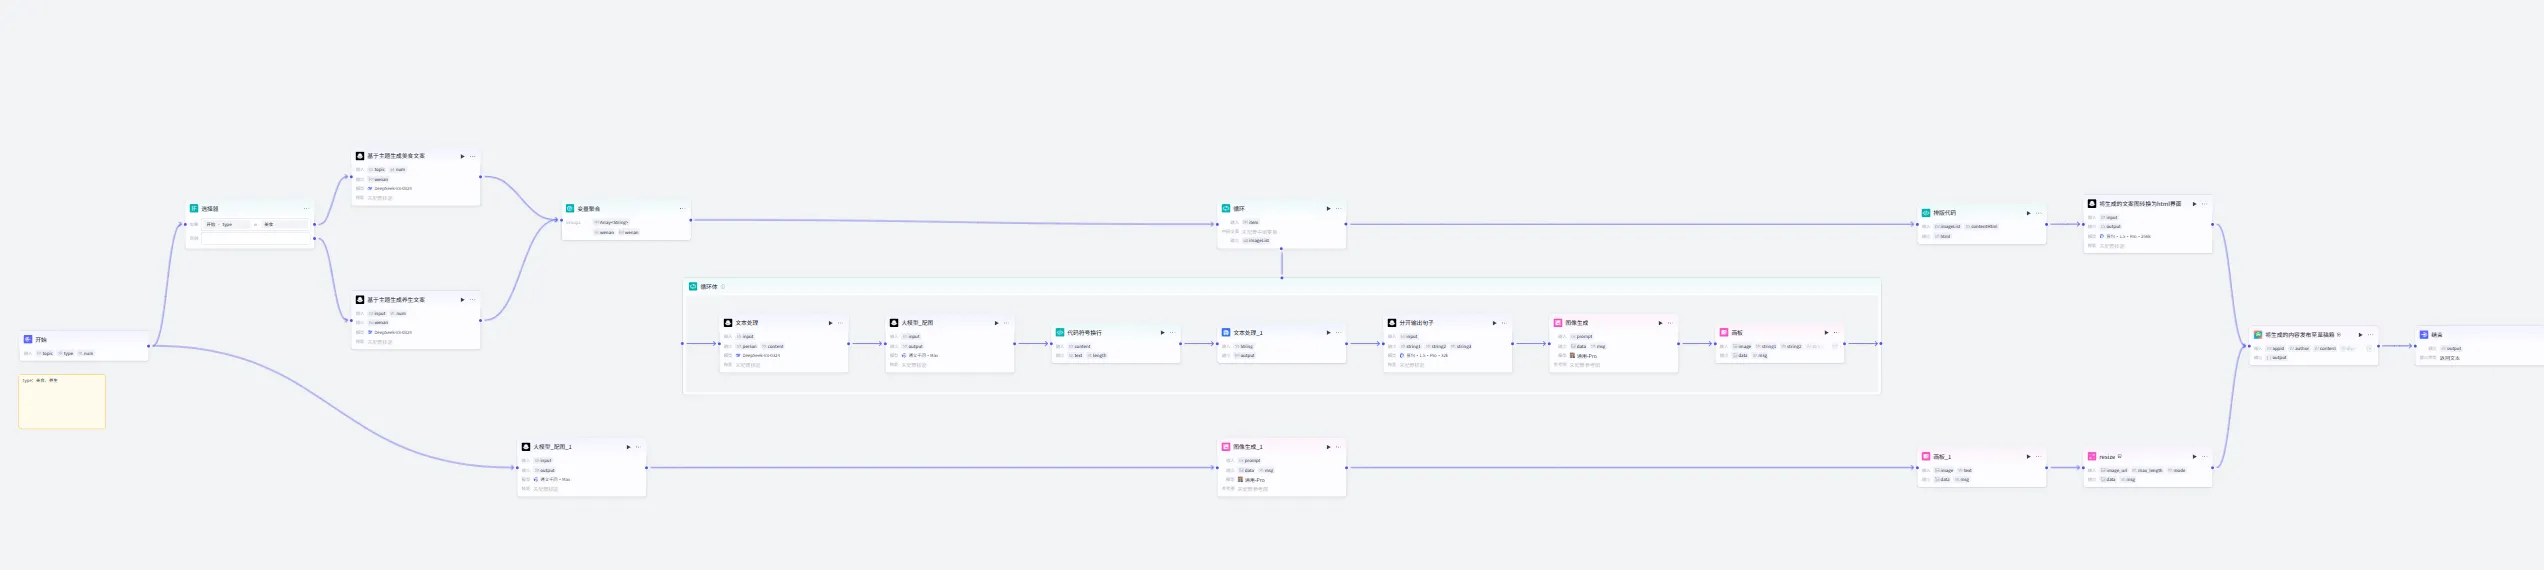Run the 循环 loop node
The image size is (2544, 570).
1328,208
